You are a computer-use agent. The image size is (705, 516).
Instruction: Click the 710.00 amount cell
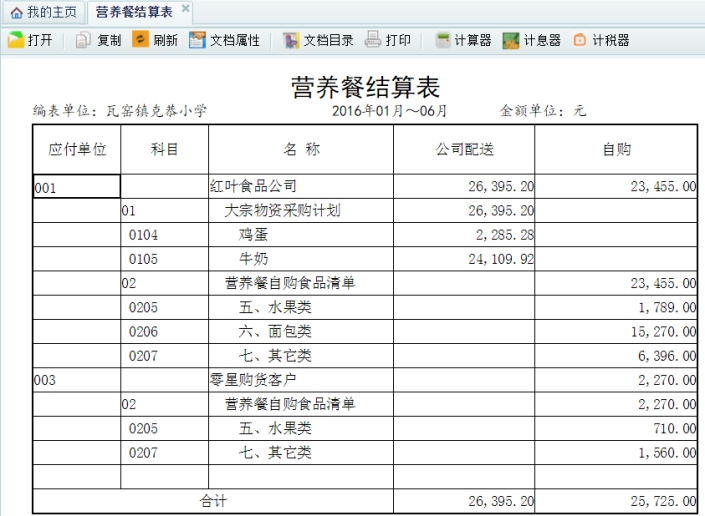(x=616, y=429)
